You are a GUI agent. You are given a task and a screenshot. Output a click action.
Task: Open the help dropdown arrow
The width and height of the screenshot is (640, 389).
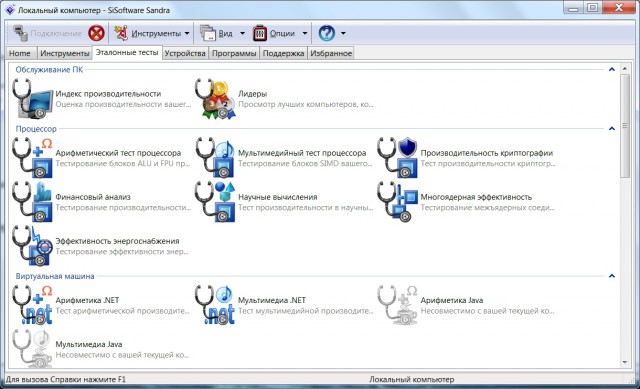[x=343, y=33]
